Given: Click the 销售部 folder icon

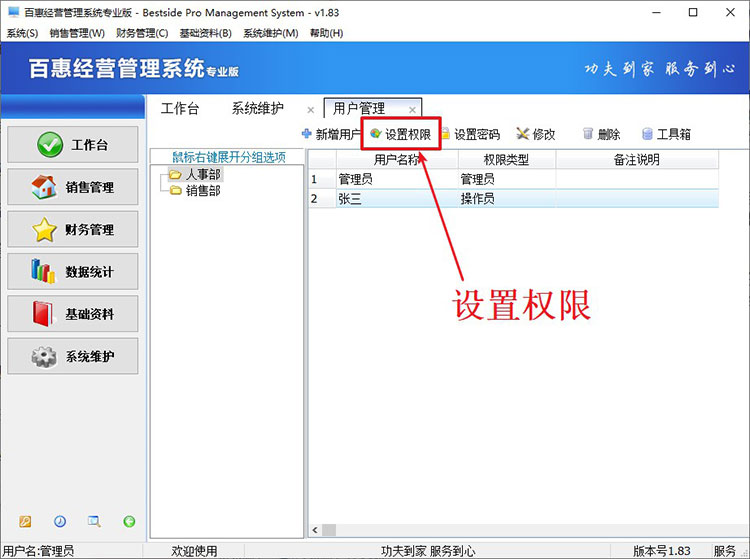Looking at the screenshot, I should 176,191.
